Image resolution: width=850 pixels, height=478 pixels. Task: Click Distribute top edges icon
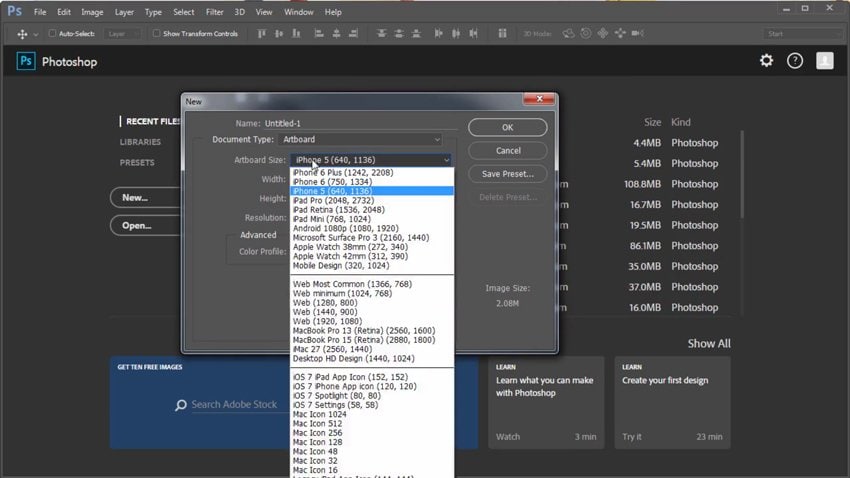(x=382, y=34)
